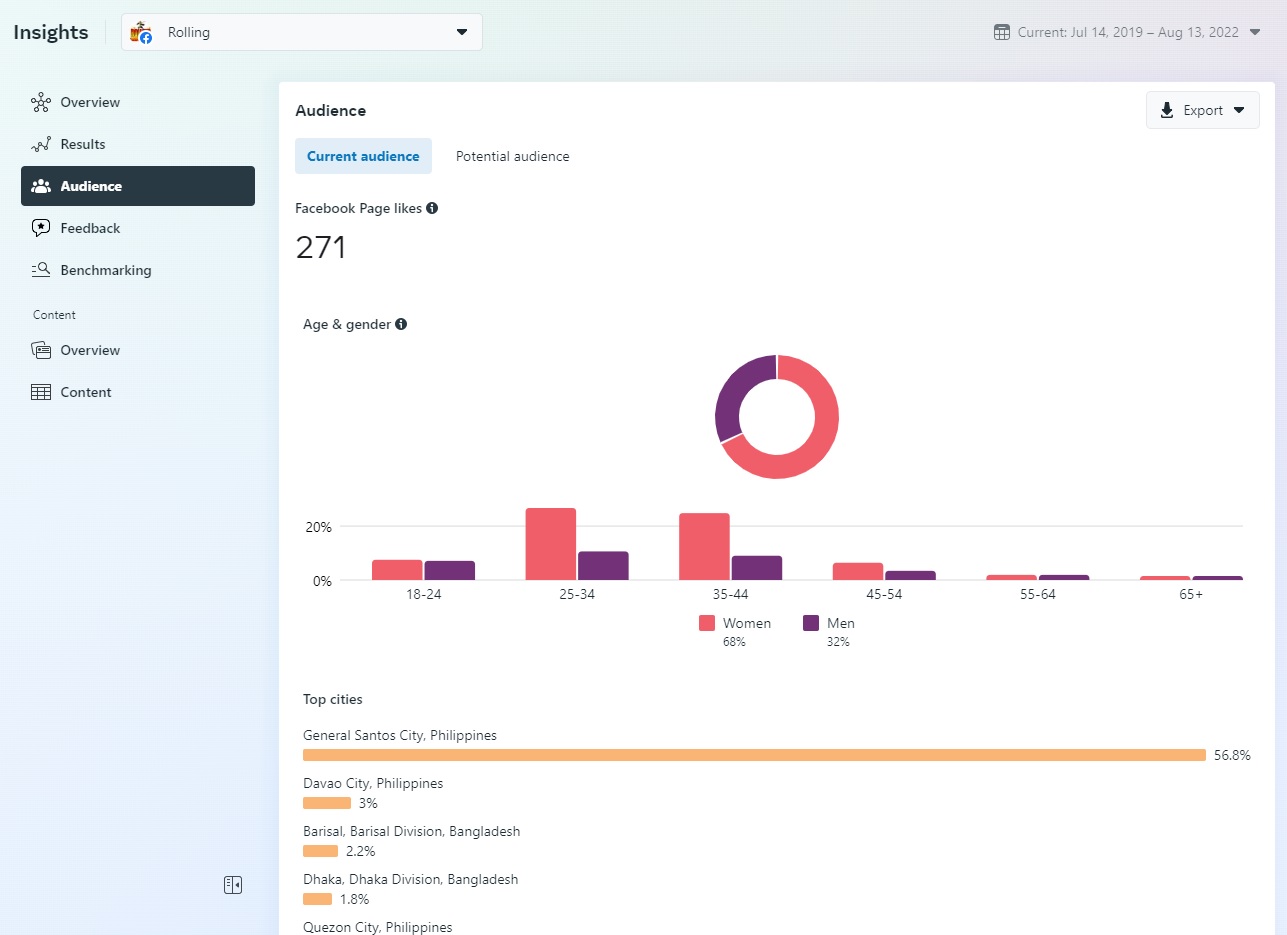Click the Overview network icon in sidebar

click(41, 102)
